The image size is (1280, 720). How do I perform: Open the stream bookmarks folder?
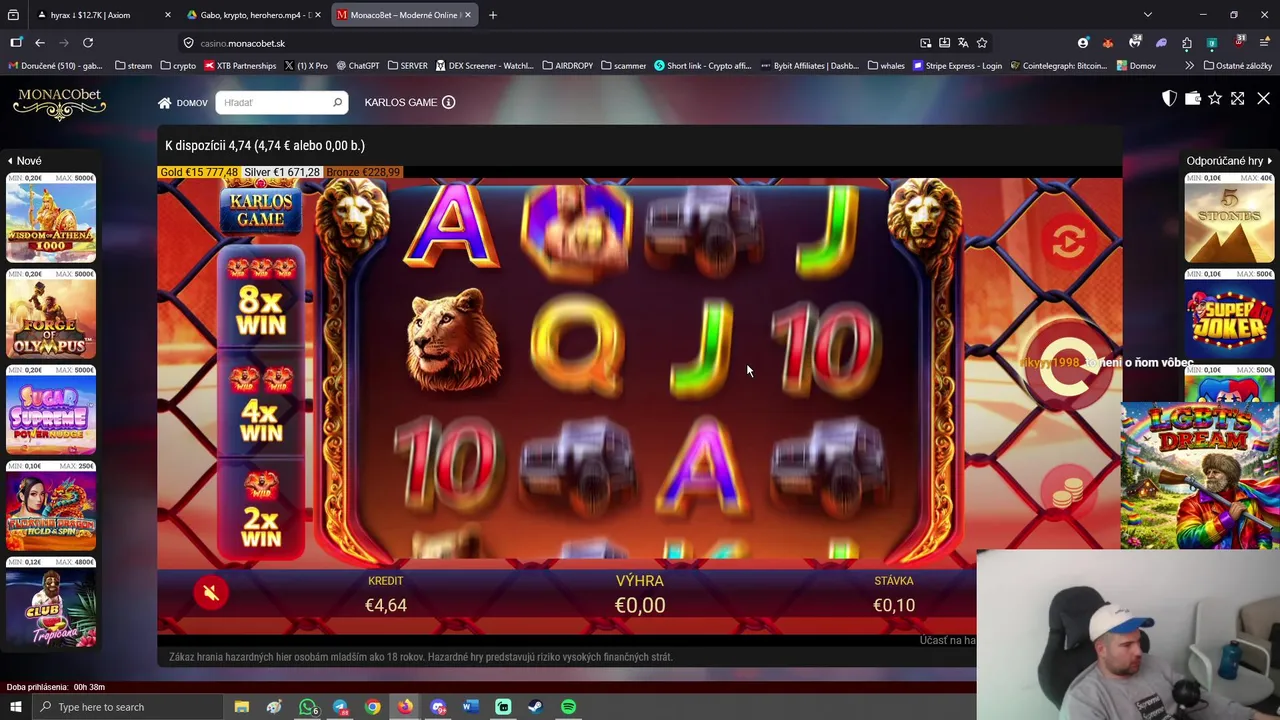coord(134,66)
